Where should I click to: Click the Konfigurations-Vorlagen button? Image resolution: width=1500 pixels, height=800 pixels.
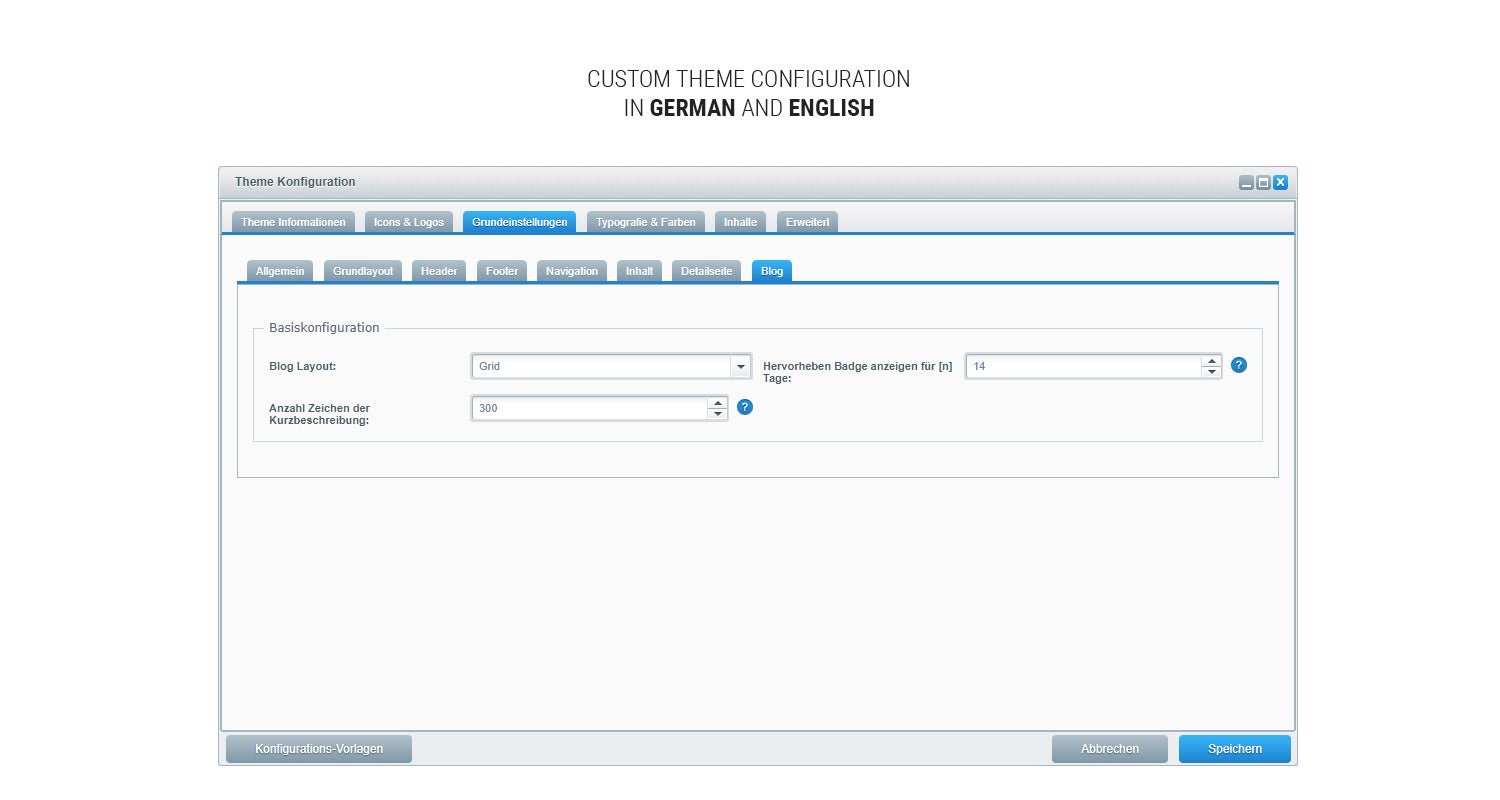click(319, 749)
